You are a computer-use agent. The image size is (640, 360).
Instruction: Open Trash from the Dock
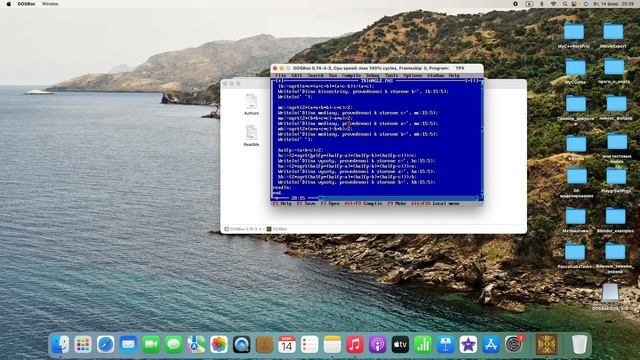click(579, 344)
